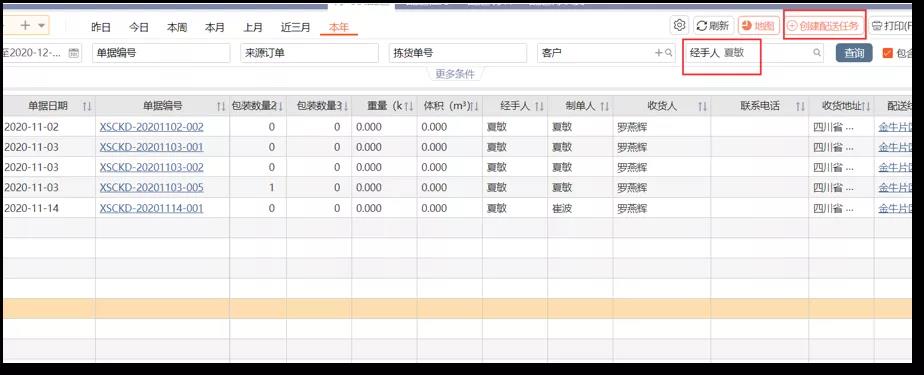This screenshot has height=375, width=924.
Task: Sort by 包装数量2 column sort icon
Action: pyautogui.click(x=280, y=106)
